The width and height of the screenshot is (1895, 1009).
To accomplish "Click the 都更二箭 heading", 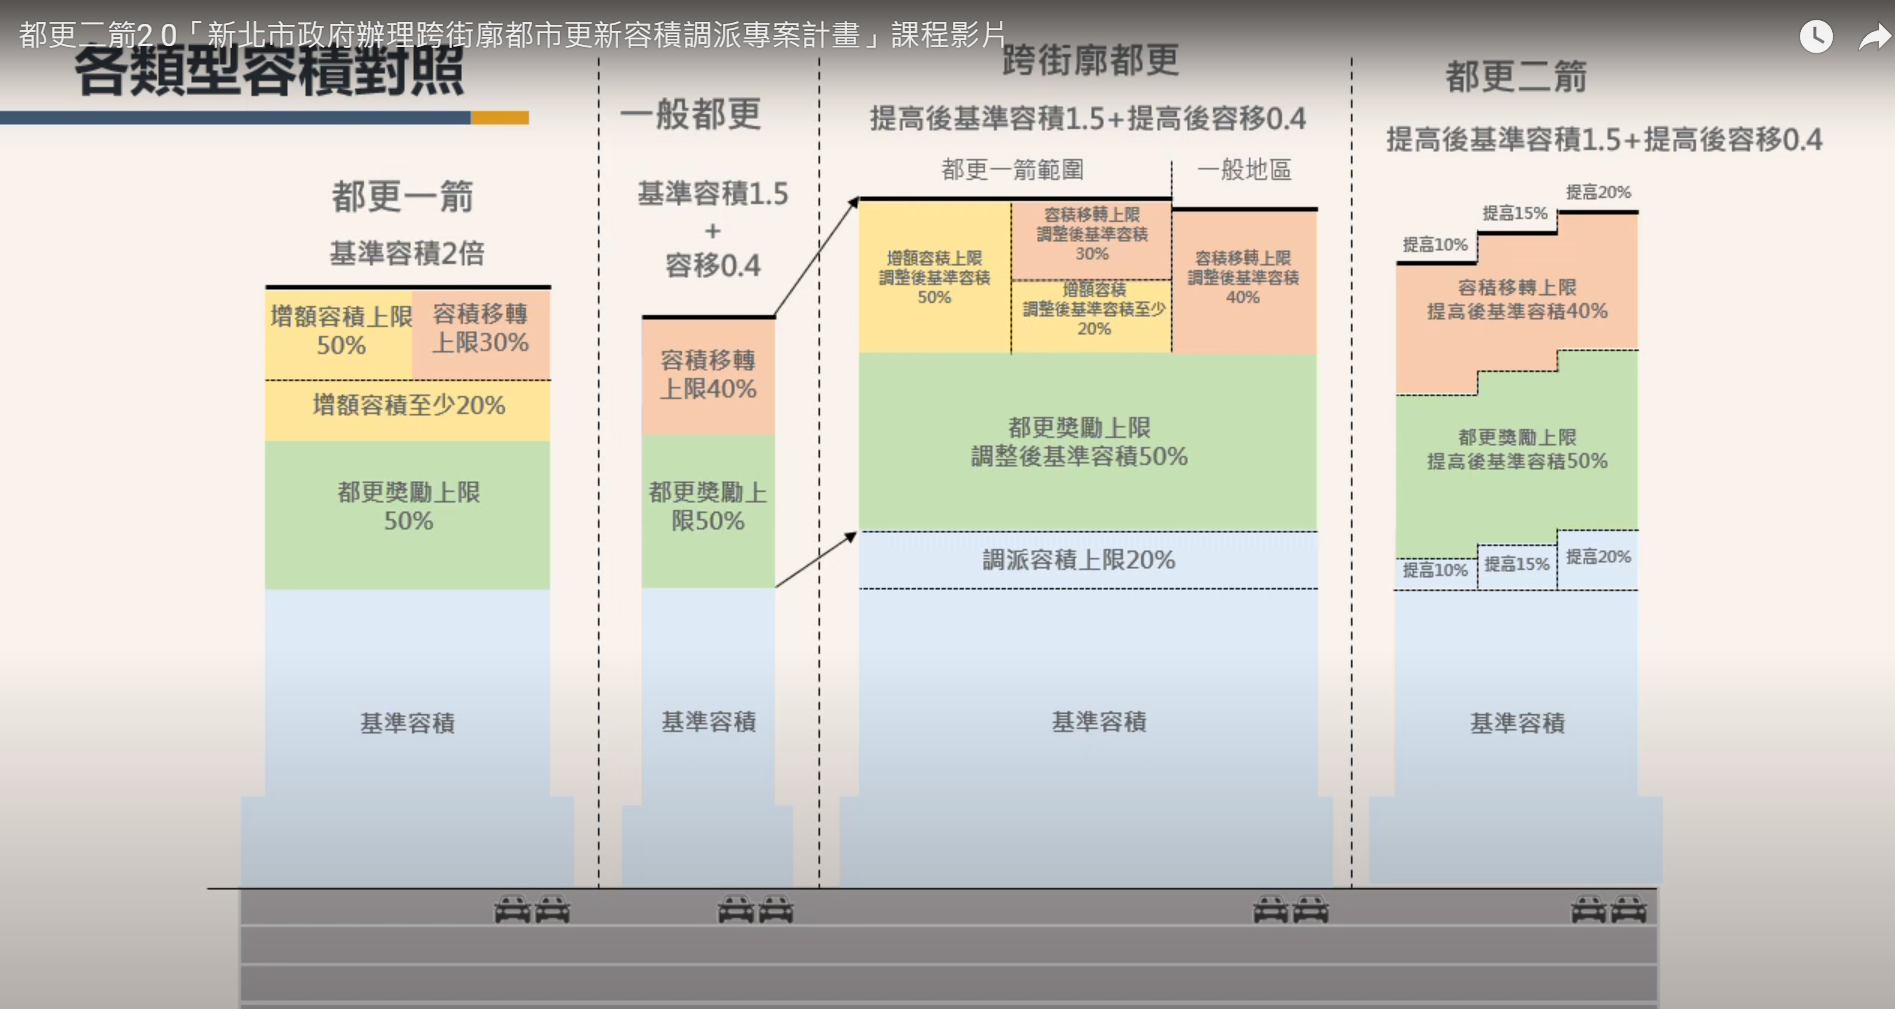I will click(x=1517, y=77).
